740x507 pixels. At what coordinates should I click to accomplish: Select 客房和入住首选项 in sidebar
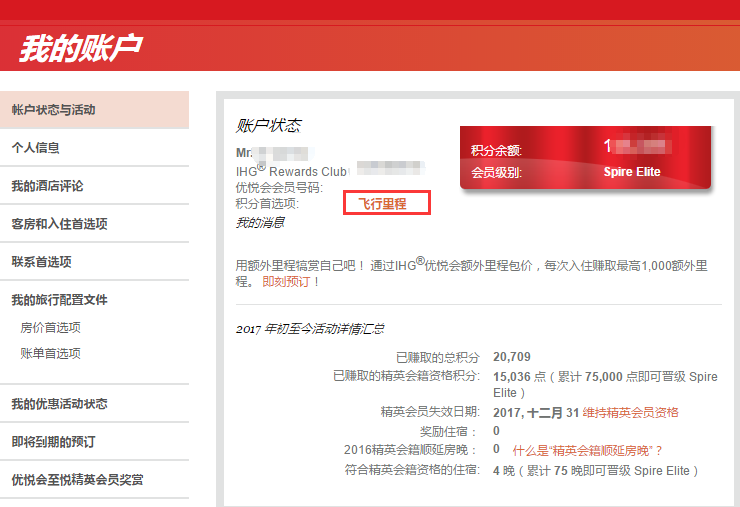[94, 224]
